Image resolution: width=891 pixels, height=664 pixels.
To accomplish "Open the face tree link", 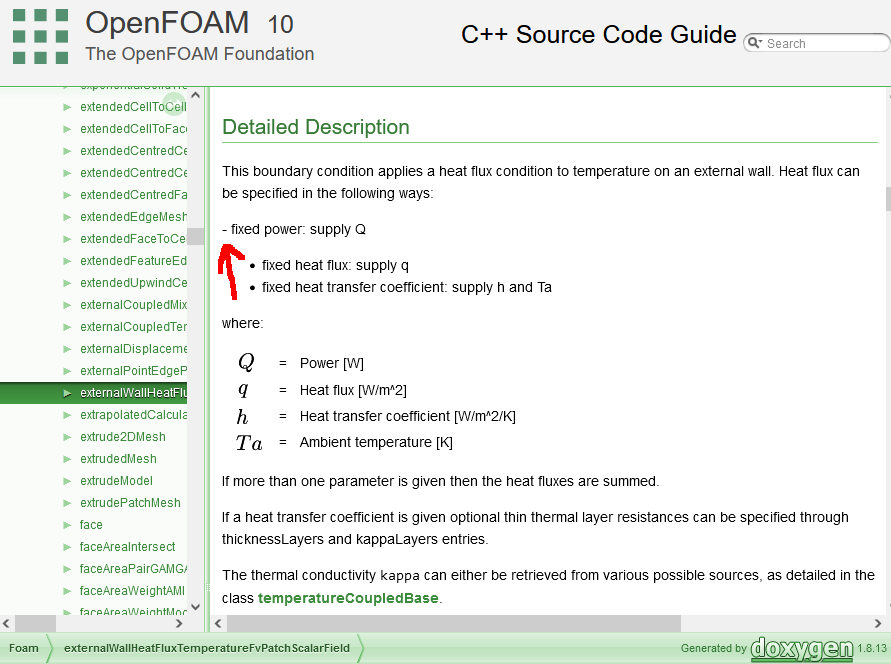I will (91, 525).
